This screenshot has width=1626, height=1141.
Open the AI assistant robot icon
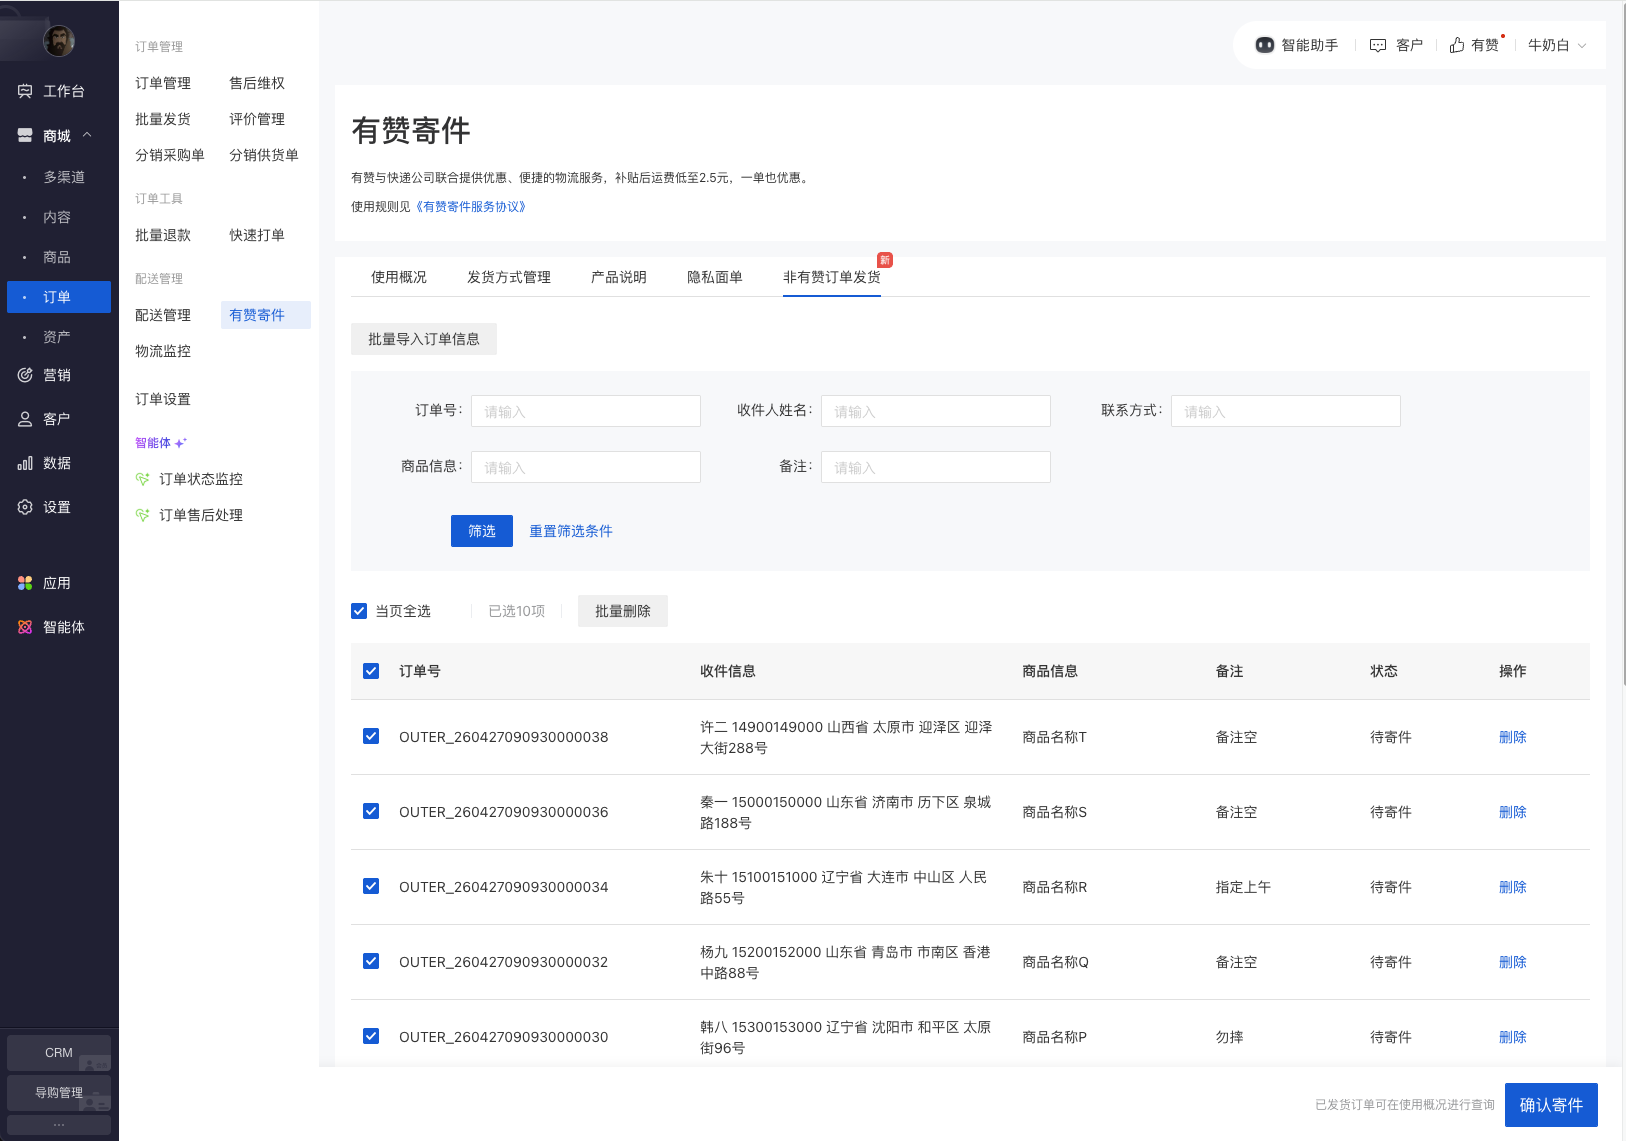tap(1265, 45)
